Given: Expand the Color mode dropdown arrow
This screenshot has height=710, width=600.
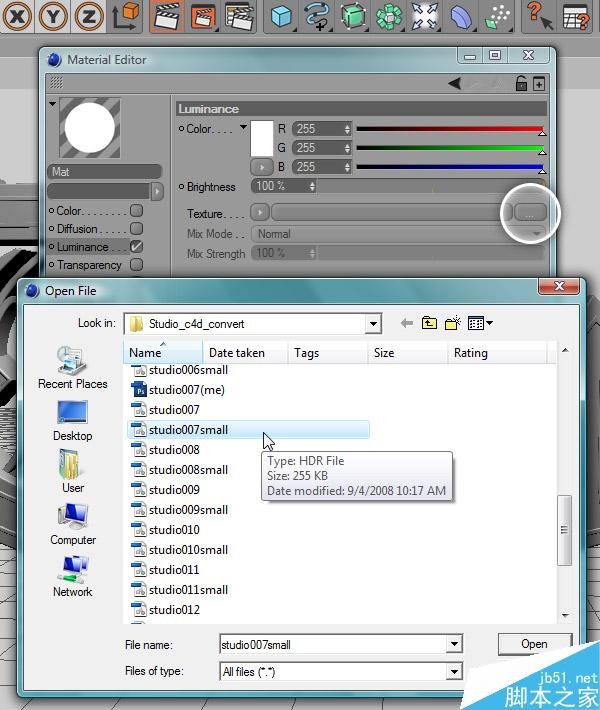Looking at the screenshot, I should (243, 127).
